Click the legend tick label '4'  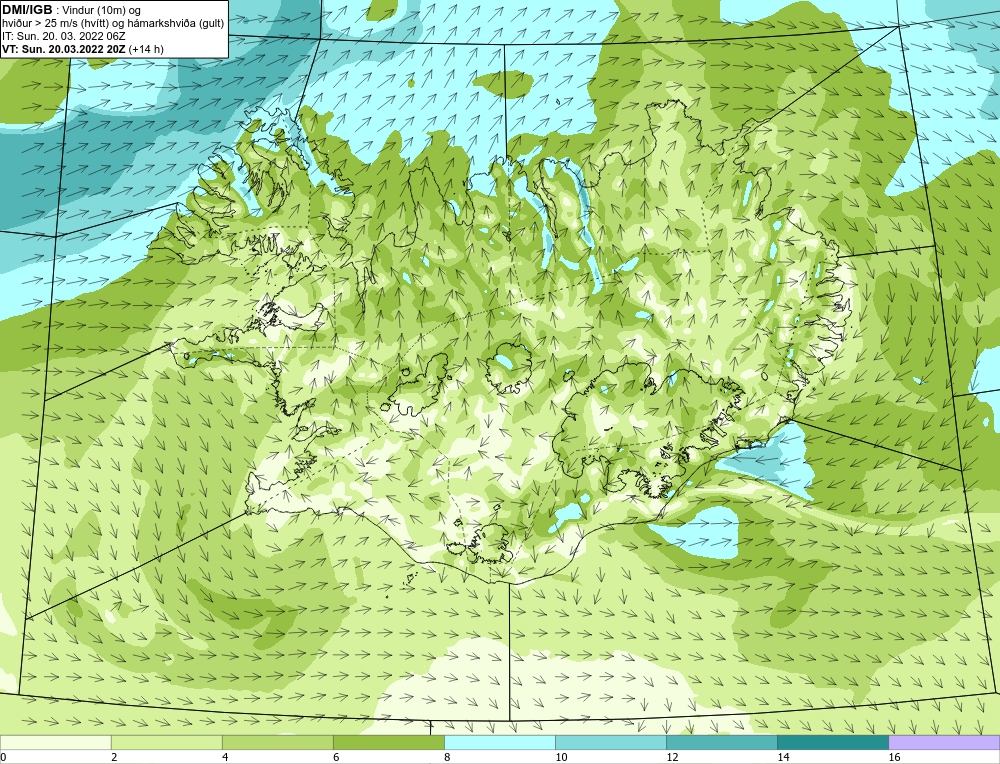[225, 757]
